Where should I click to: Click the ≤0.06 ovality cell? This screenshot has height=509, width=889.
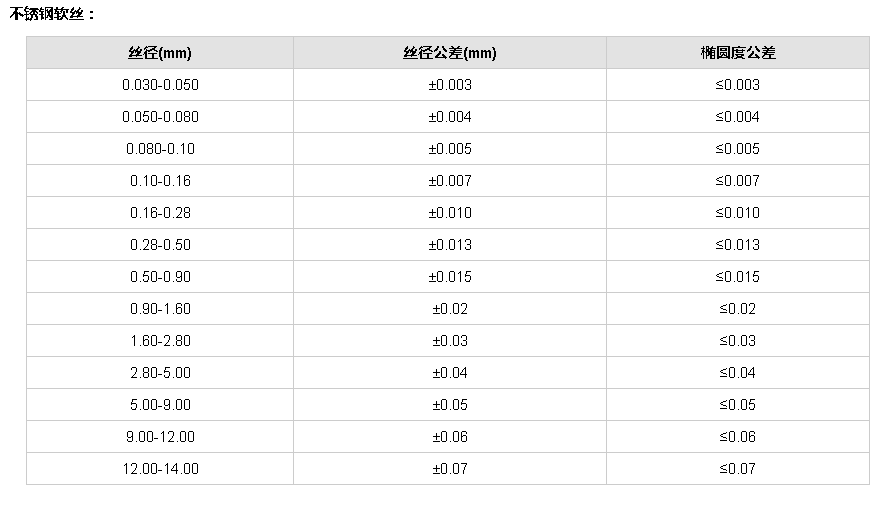coord(737,437)
